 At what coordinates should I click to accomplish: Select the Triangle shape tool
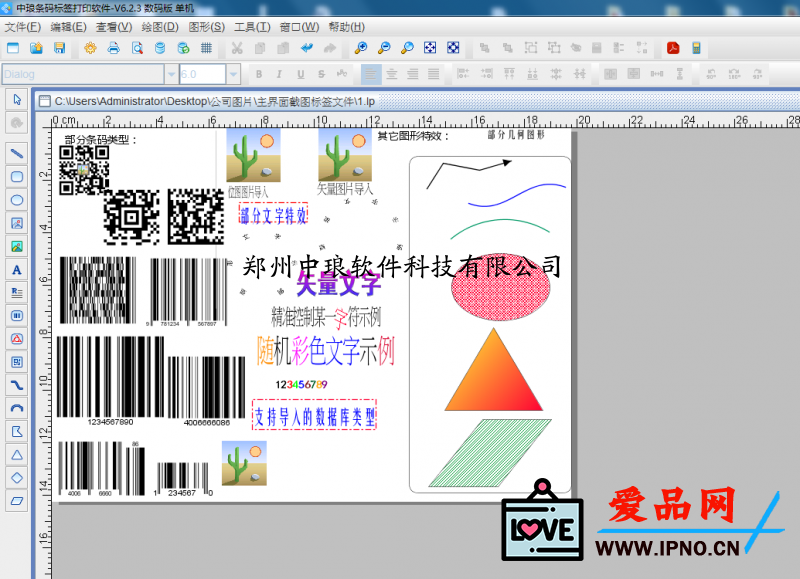pyautogui.click(x=17, y=455)
